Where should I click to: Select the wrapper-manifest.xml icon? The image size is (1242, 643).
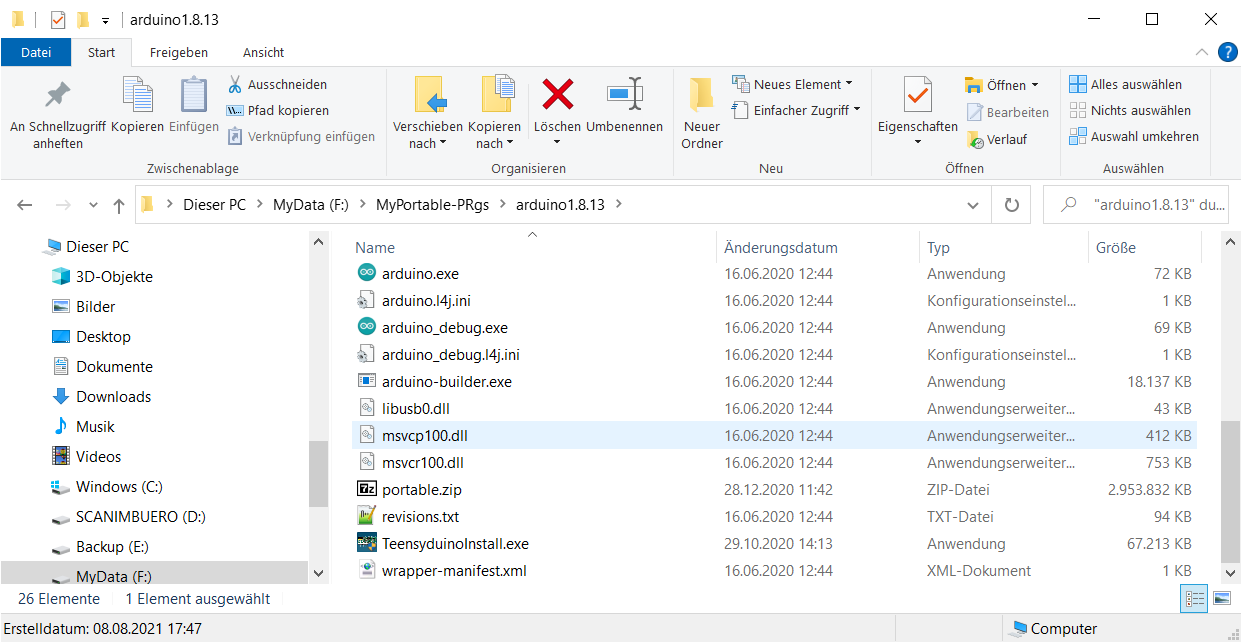(x=366, y=570)
